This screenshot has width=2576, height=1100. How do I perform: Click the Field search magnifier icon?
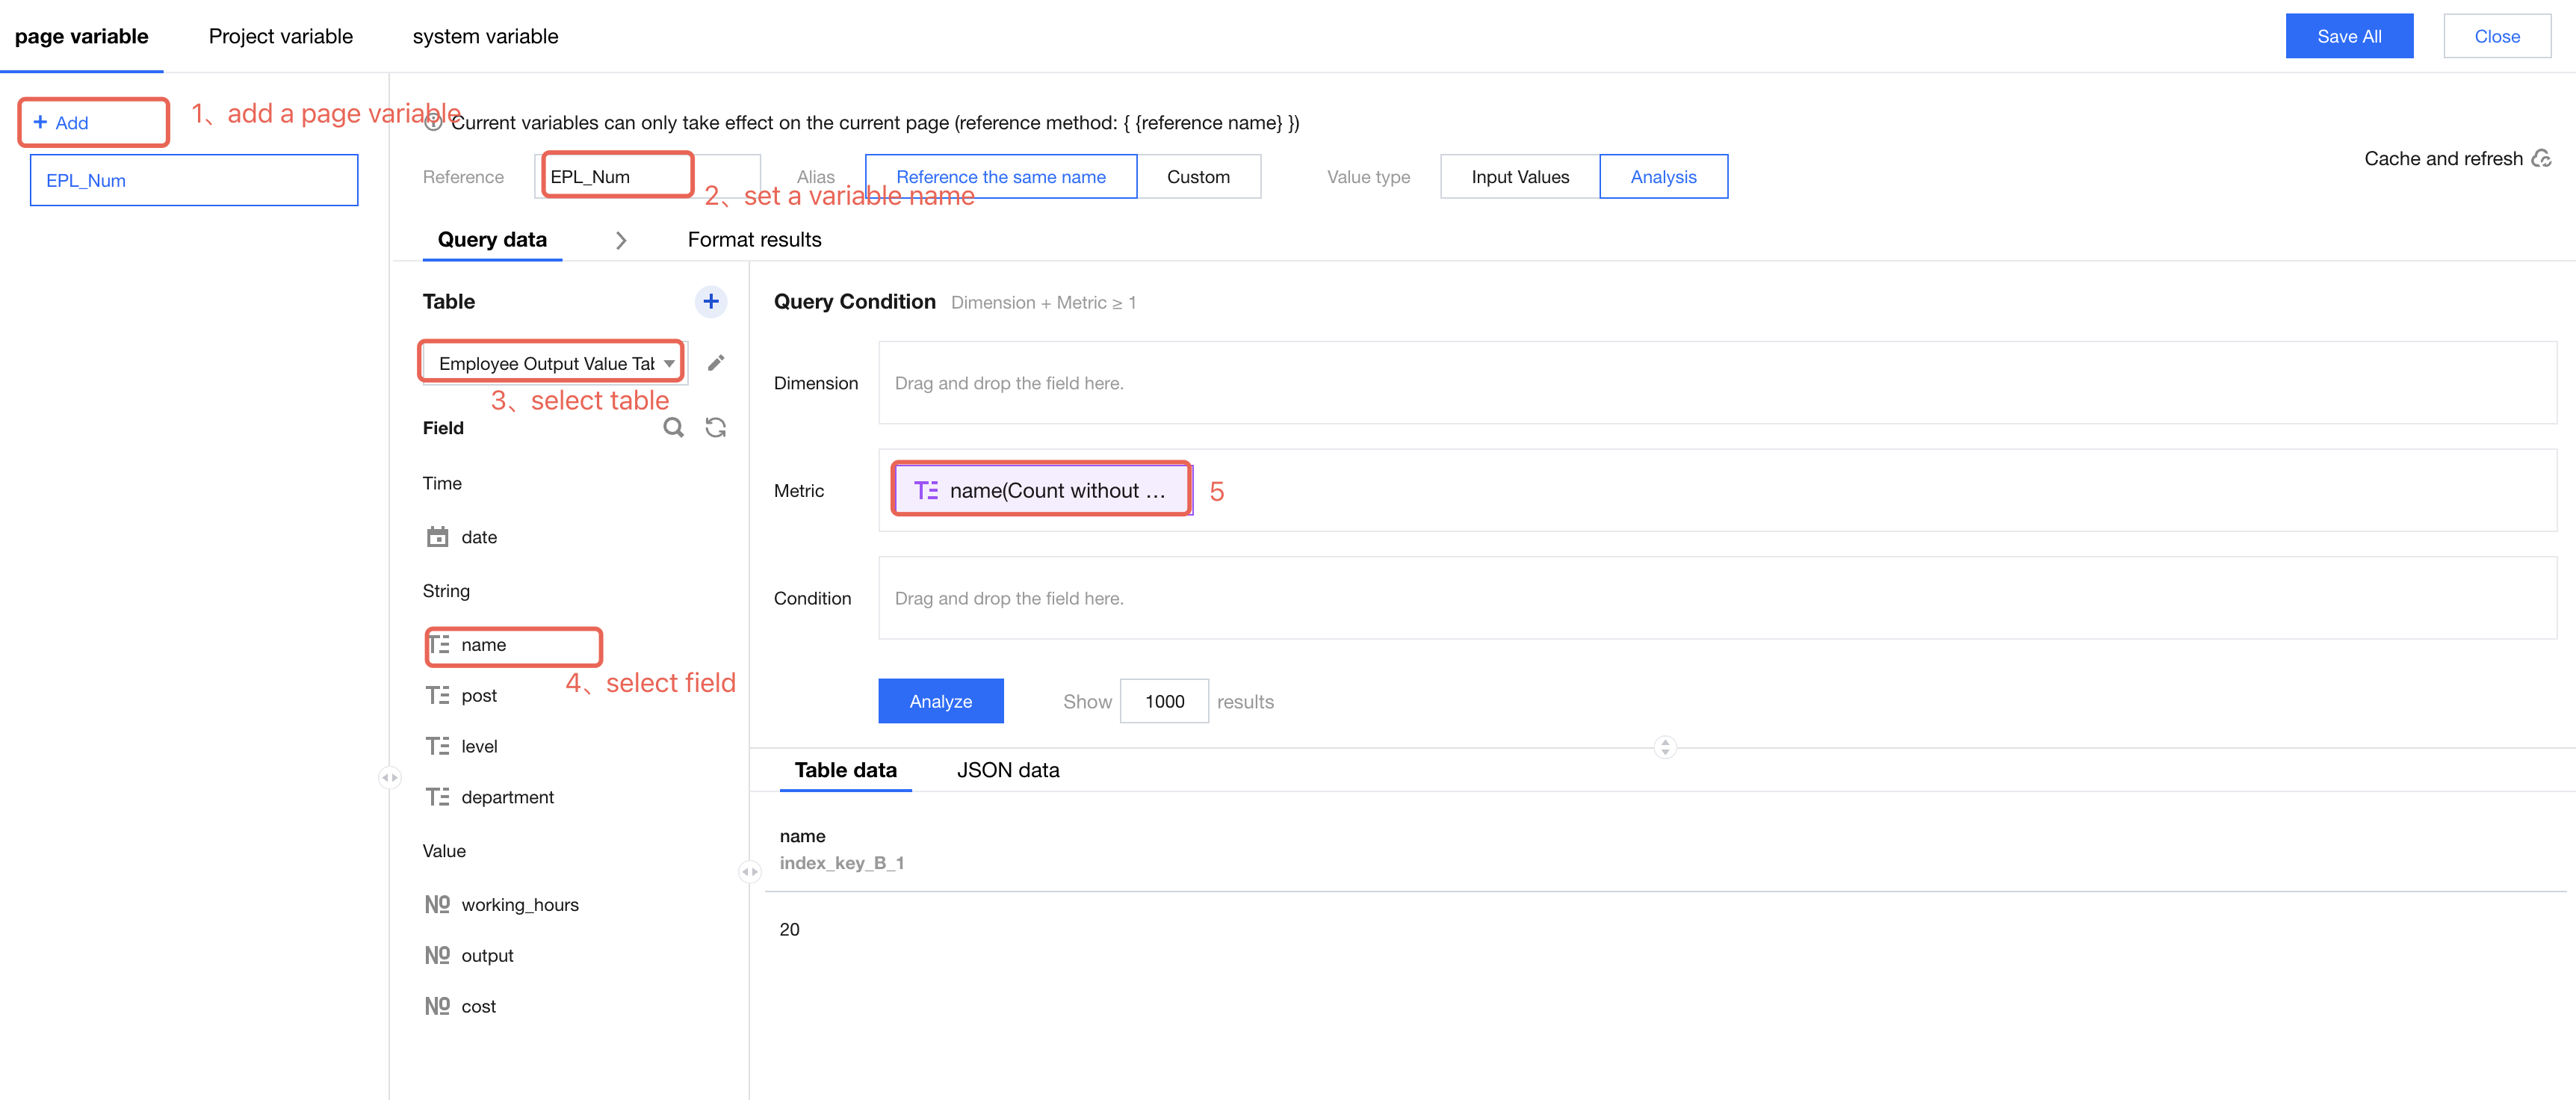pyautogui.click(x=673, y=428)
